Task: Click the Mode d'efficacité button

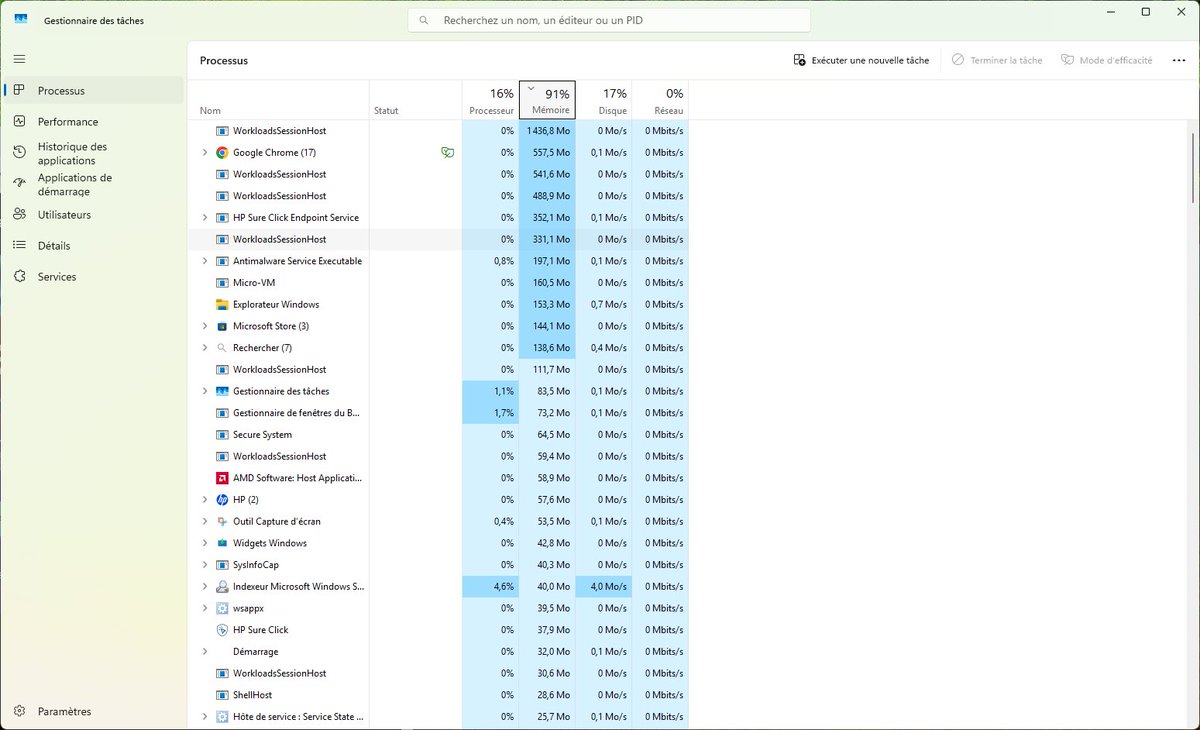Action: [x=1107, y=60]
